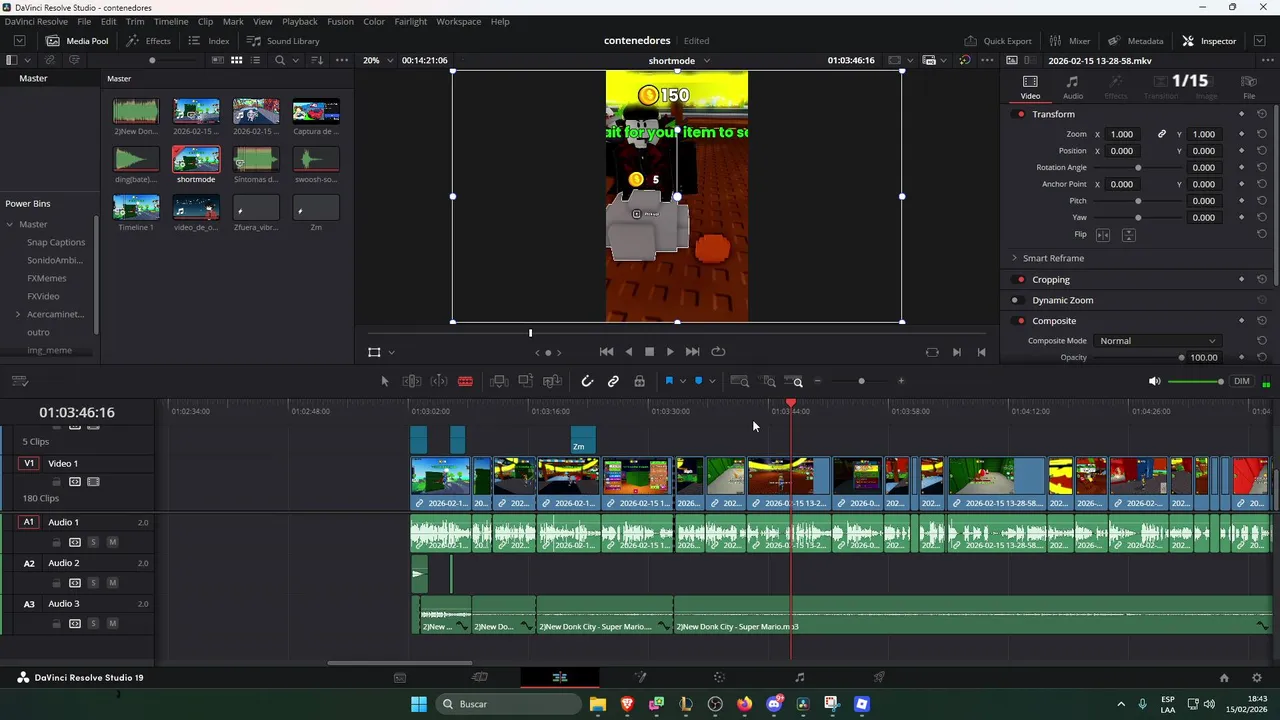Switch to the File inspector tab
1280x720 pixels.
pos(1249,87)
